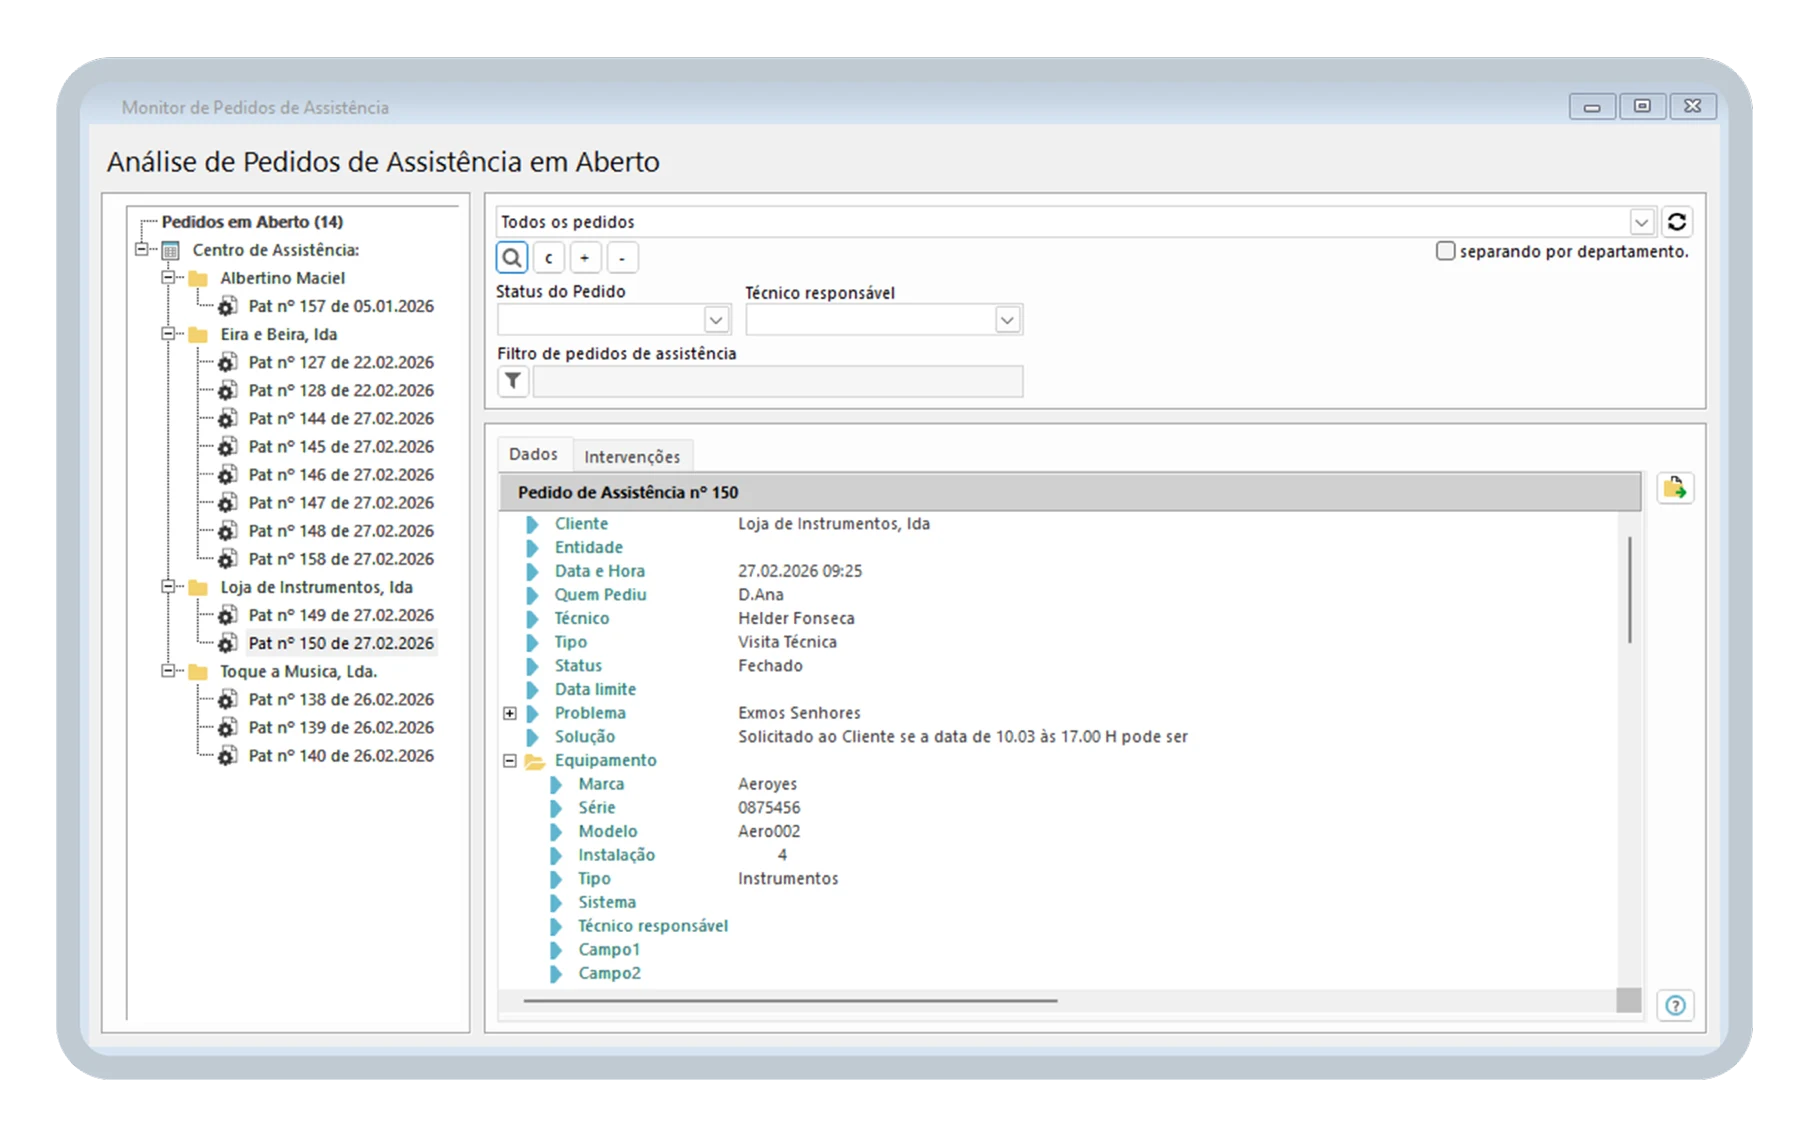Switch to the Intervenções tab
Image resolution: width=1810 pixels, height=1136 pixels.
[632, 456]
